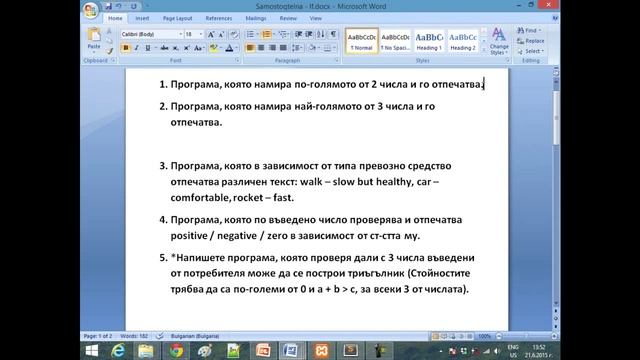Apply the Heading 1 style

point(429,41)
